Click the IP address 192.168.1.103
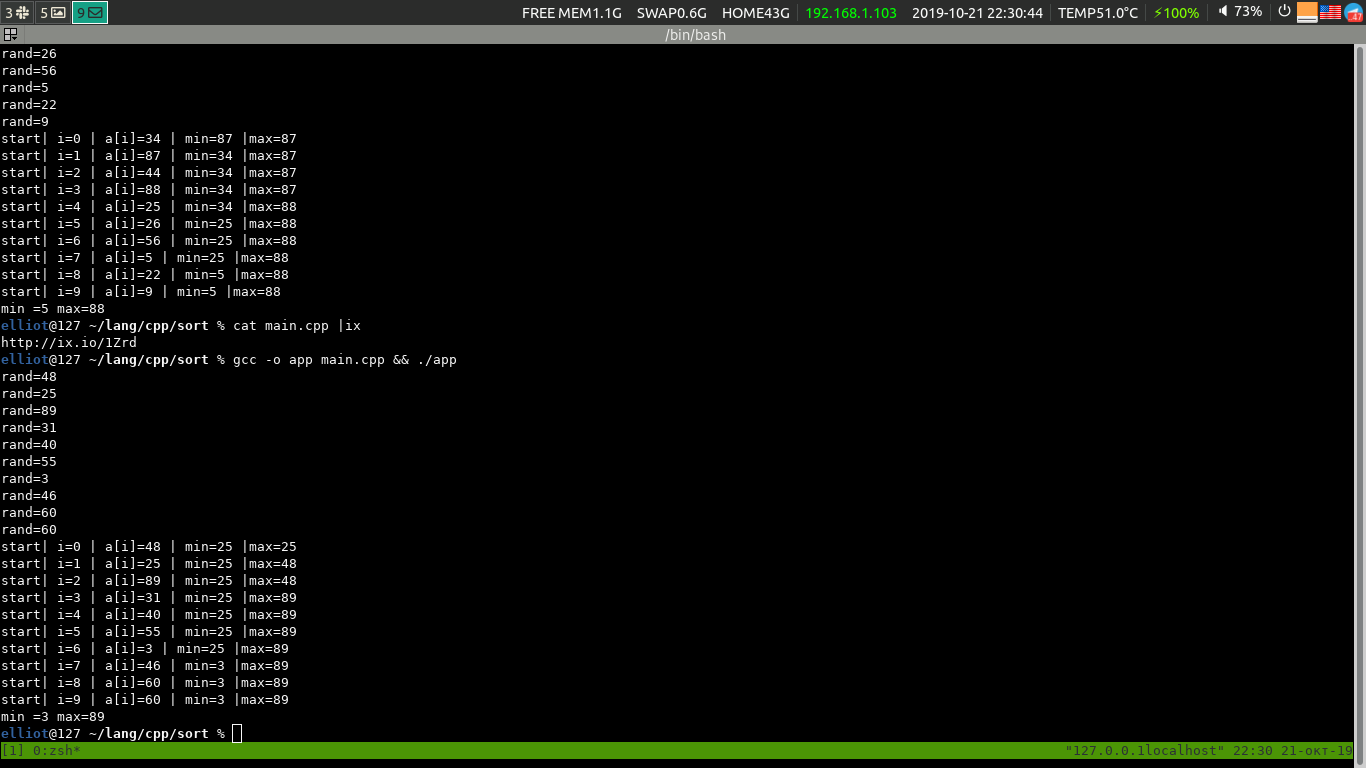 click(x=851, y=13)
